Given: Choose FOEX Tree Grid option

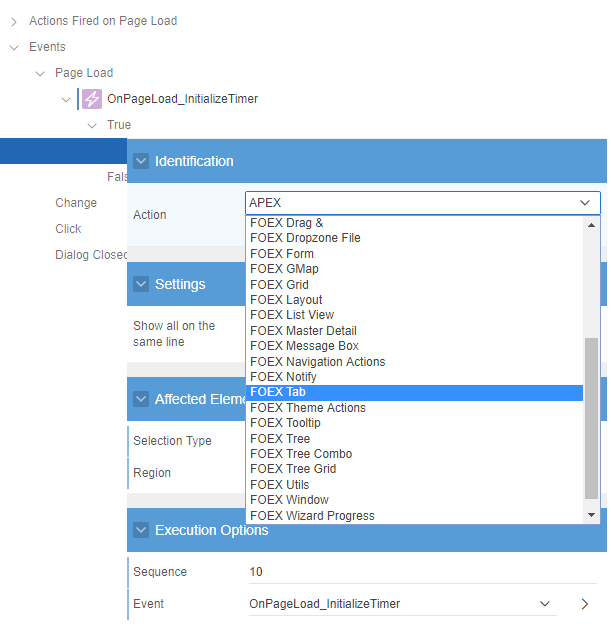Looking at the screenshot, I should 414,469.
